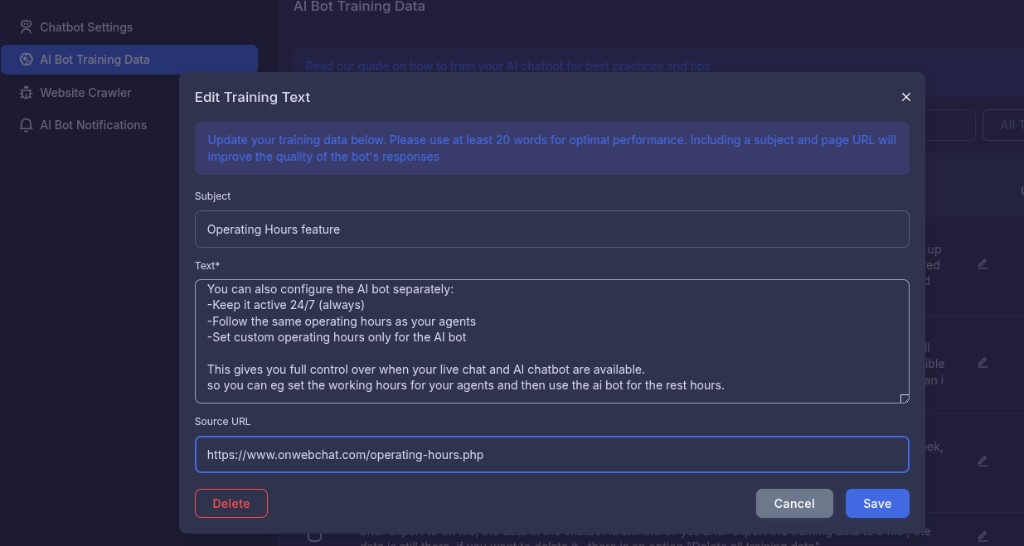The width and height of the screenshot is (1024, 546).
Task: Go to the AI Bot Notifications page
Action: [x=93, y=125]
